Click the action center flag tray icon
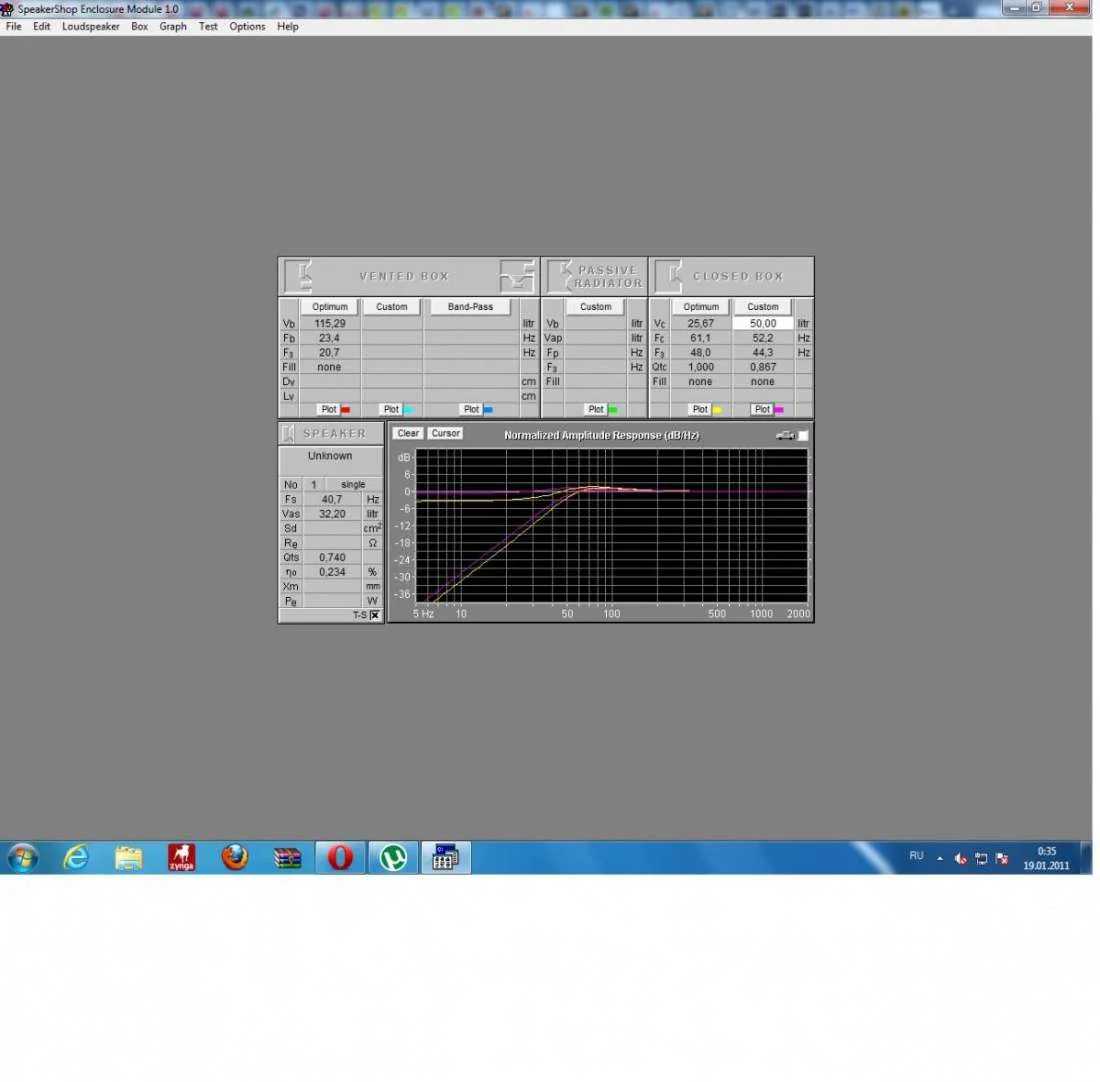The image size is (1100, 1082). 1002,858
